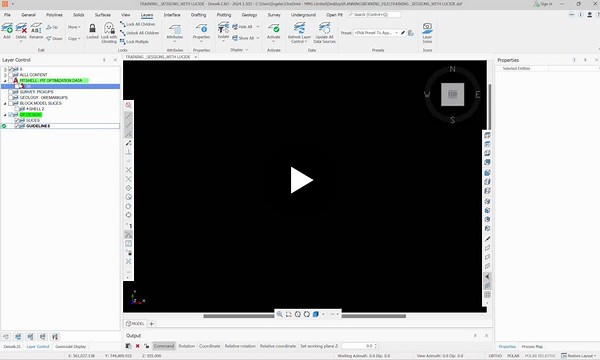
Task: Click the Unlock All Children command
Action: [x=139, y=33]
